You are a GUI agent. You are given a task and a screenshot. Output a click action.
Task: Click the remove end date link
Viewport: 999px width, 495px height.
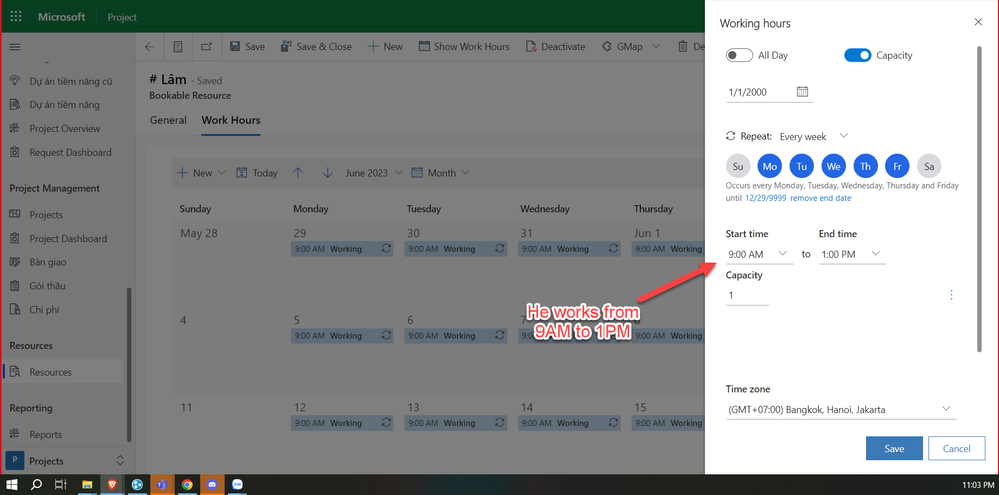(822, 198)
